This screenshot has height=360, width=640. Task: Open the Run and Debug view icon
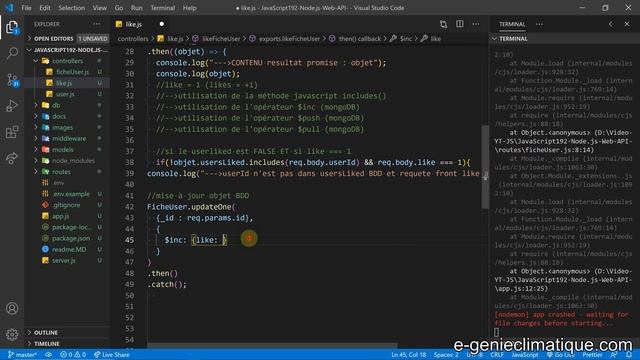12,106
